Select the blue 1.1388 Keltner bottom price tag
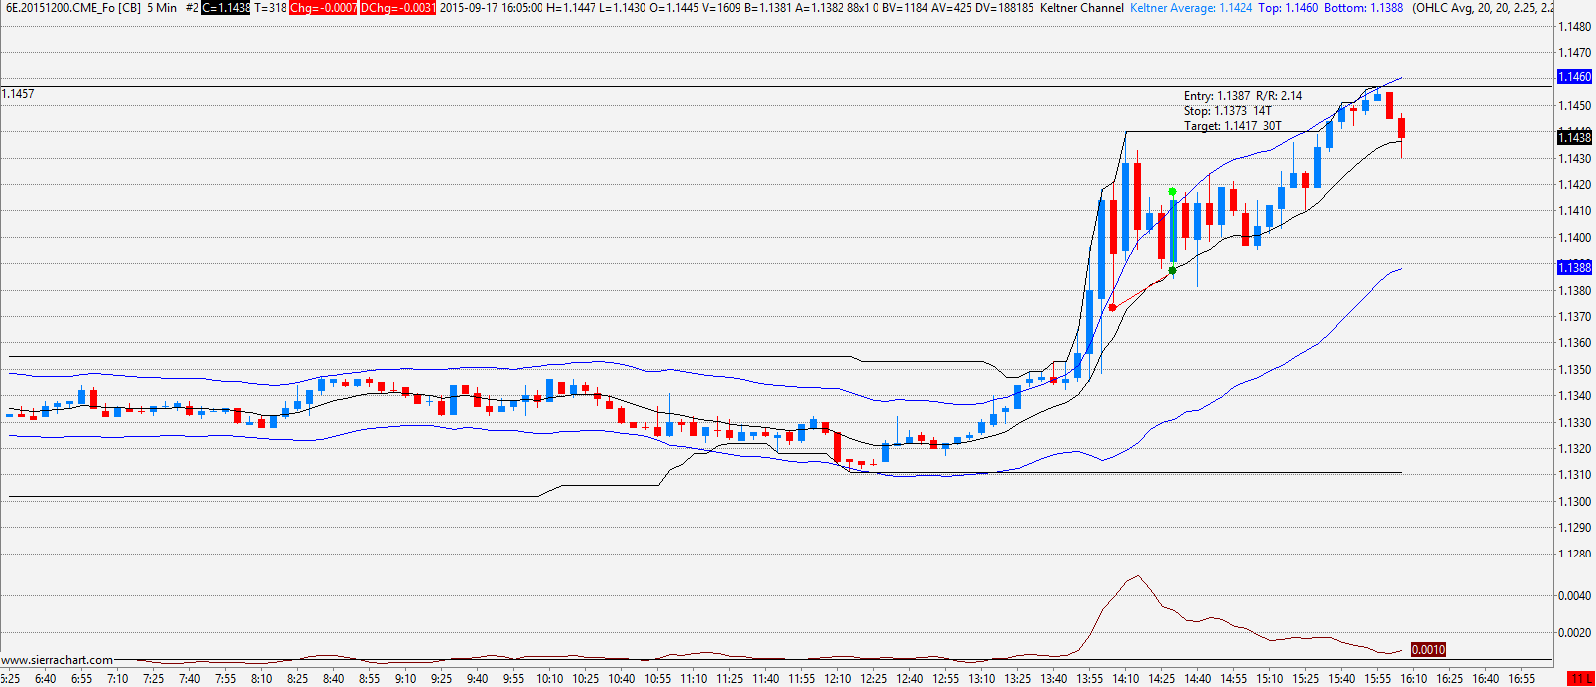Viewport: 1596px width, 687px height. (x=1574, y=267)
